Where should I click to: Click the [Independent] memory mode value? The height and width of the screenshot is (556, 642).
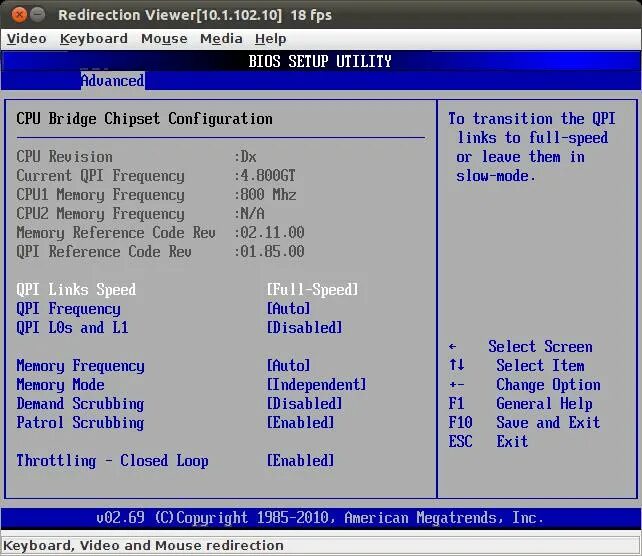316,384
